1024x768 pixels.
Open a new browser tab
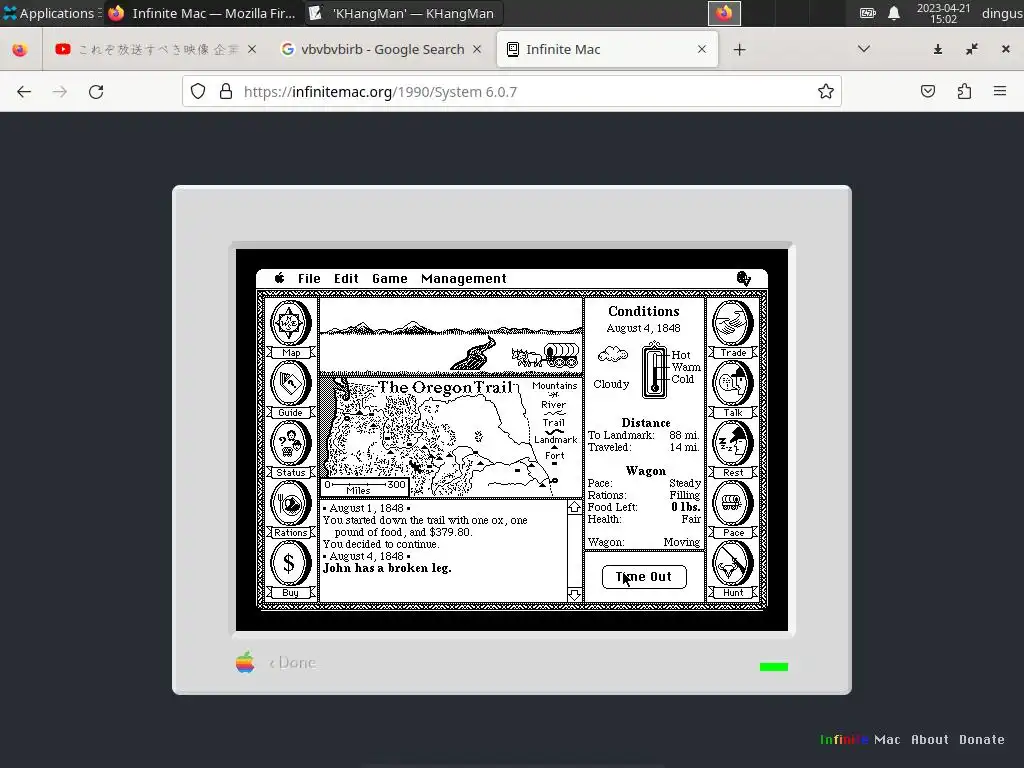(x=739, y=50)
